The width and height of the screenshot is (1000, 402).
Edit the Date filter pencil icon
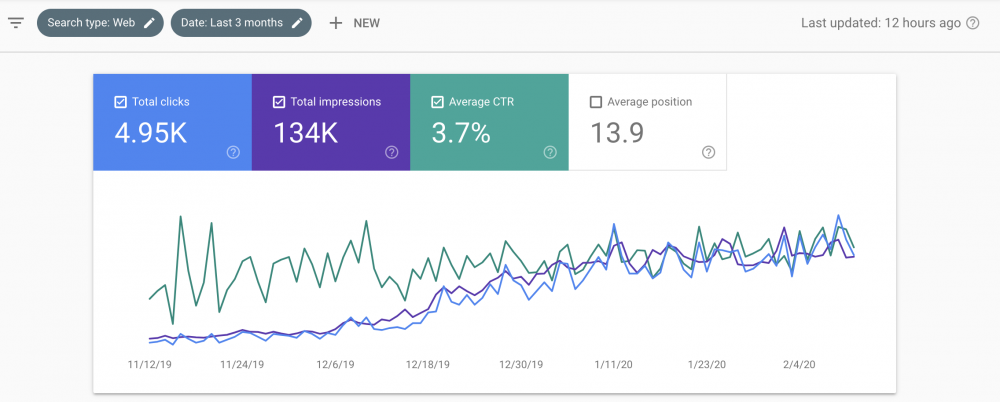click(297, 23)
